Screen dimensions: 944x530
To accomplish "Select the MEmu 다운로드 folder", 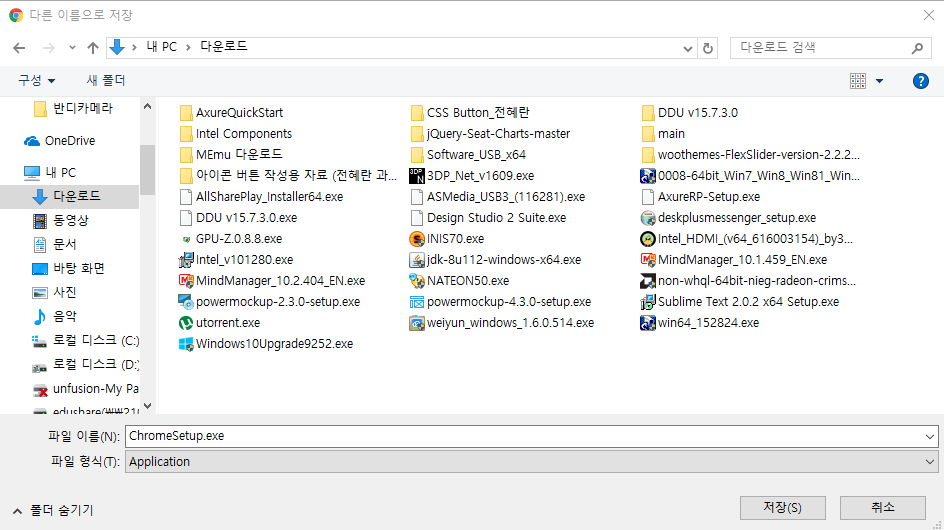I will [231, 155].
